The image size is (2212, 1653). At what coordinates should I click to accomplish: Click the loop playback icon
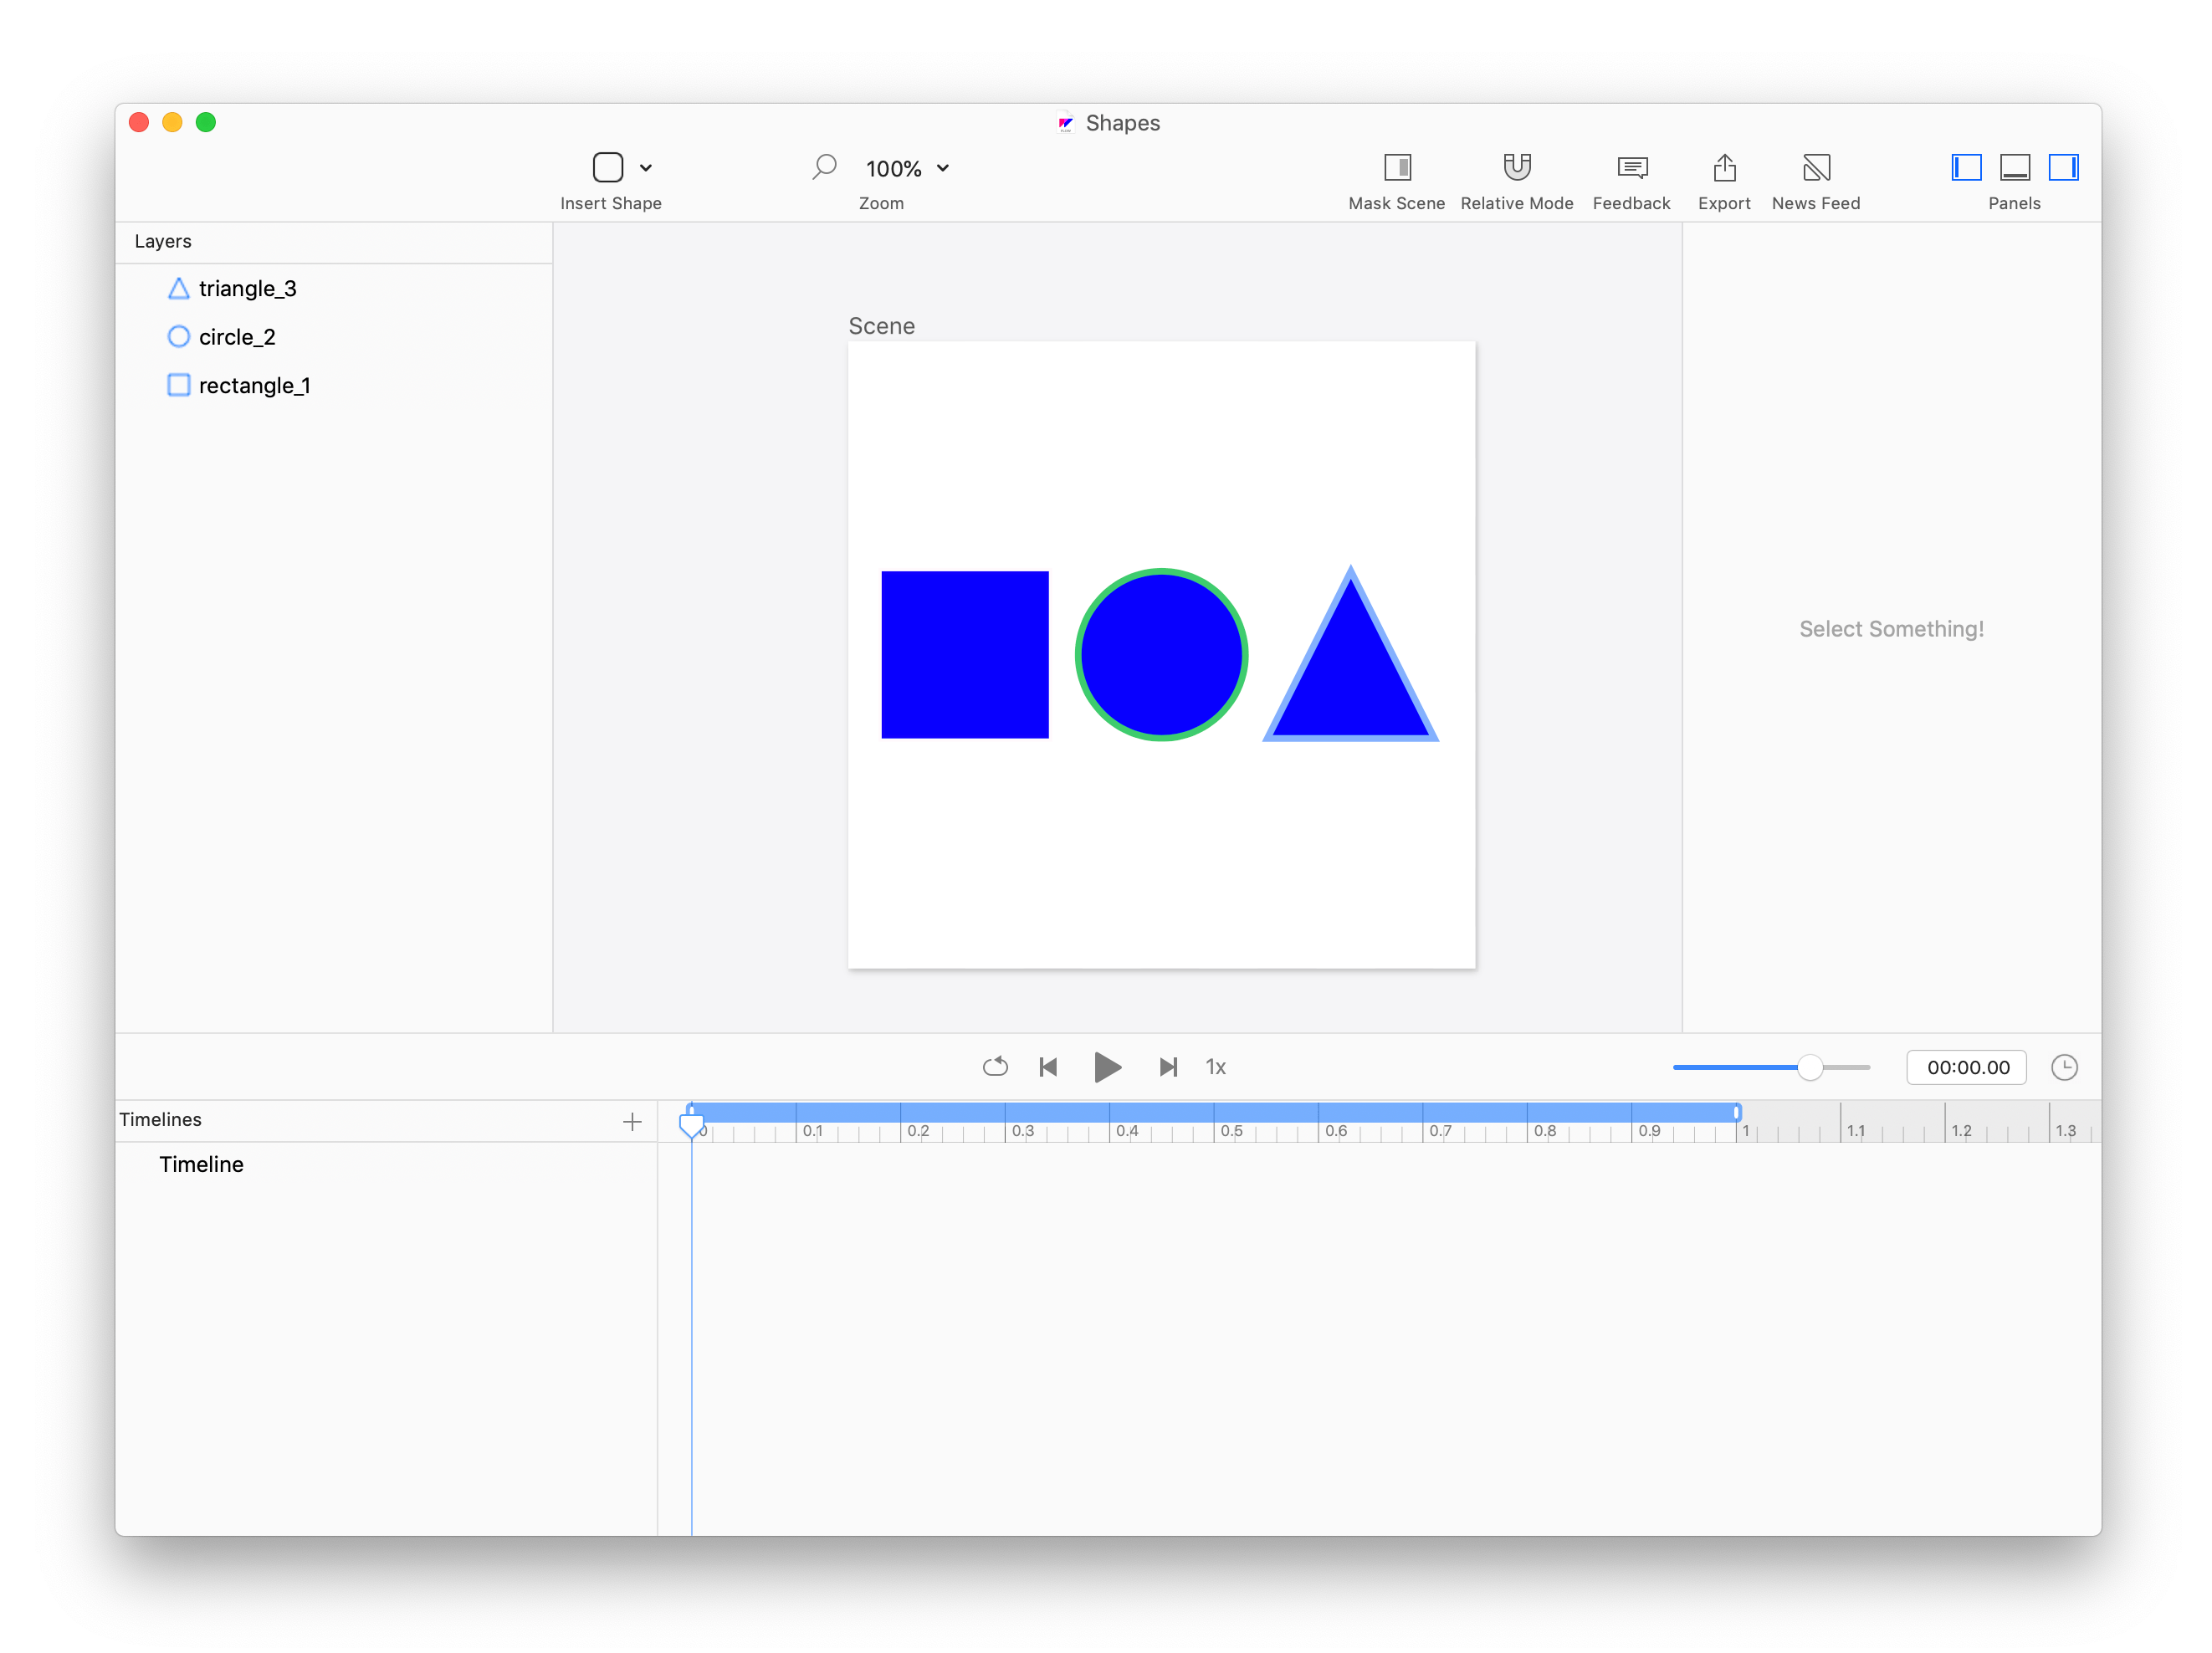(x=995, y=1066)
